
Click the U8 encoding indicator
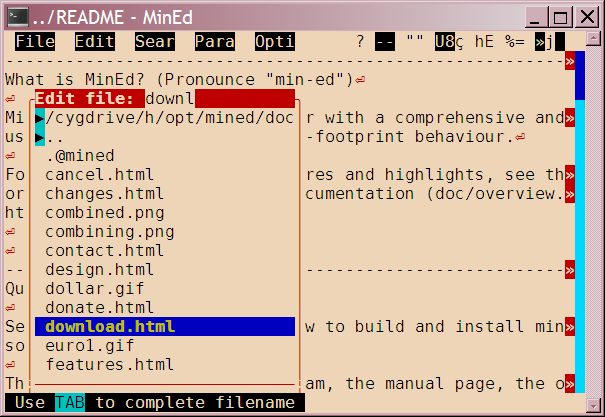(x=444, y=41)
